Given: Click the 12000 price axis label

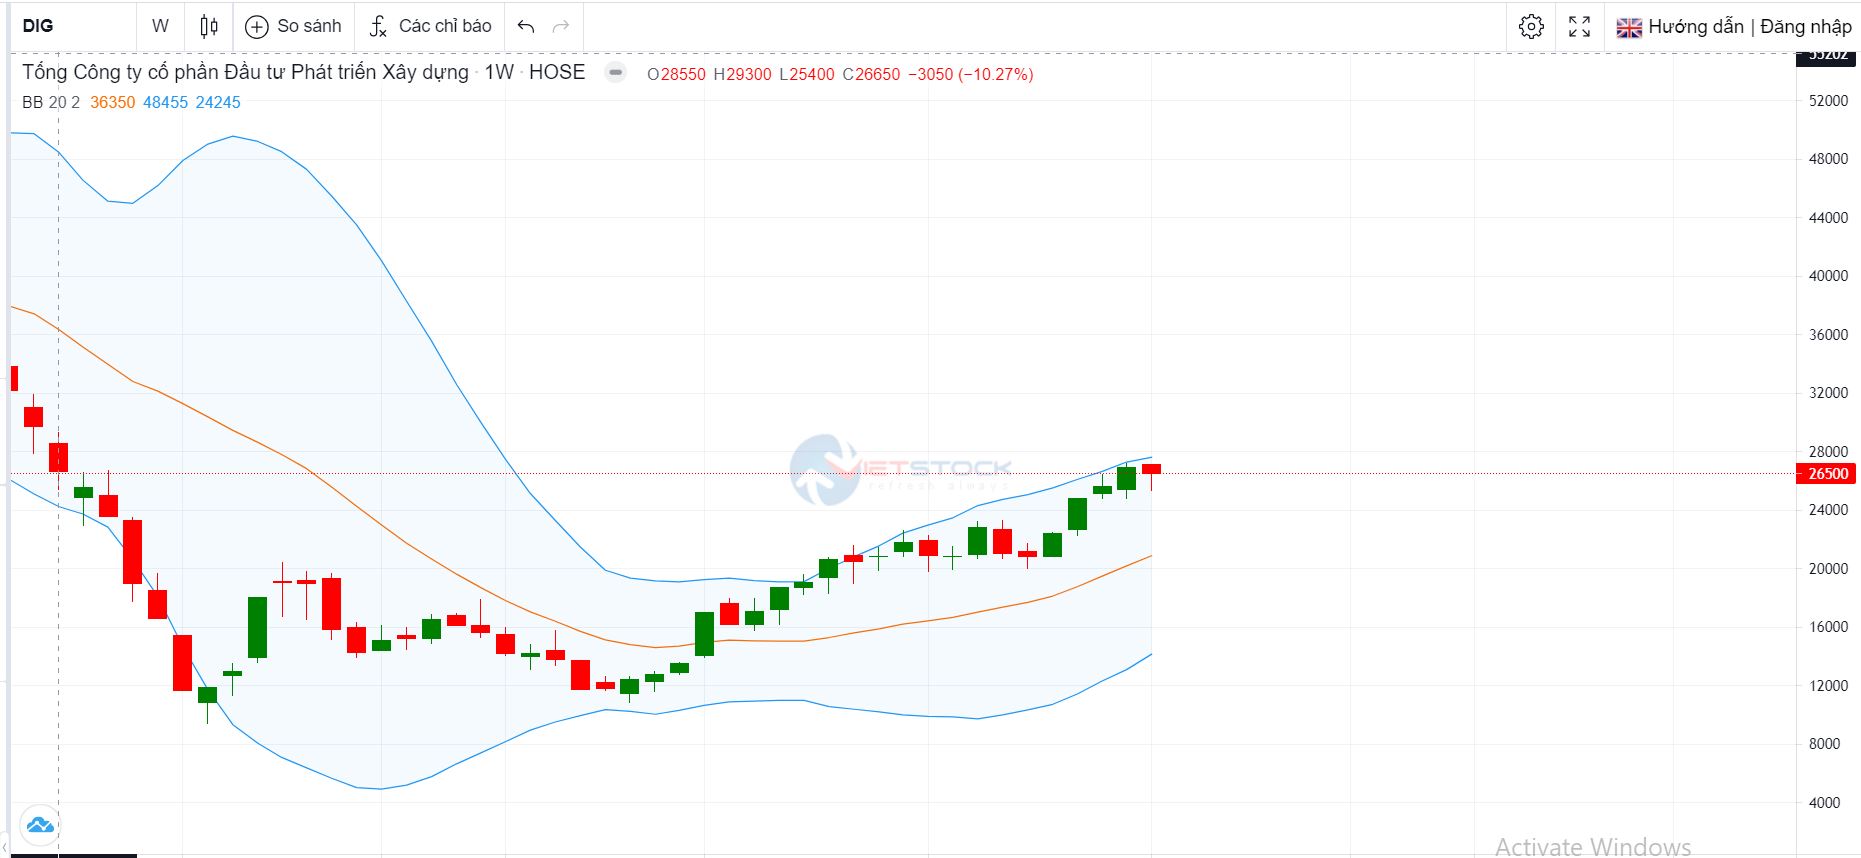Looking at the screenshot, I should (x=1828, y=686).
